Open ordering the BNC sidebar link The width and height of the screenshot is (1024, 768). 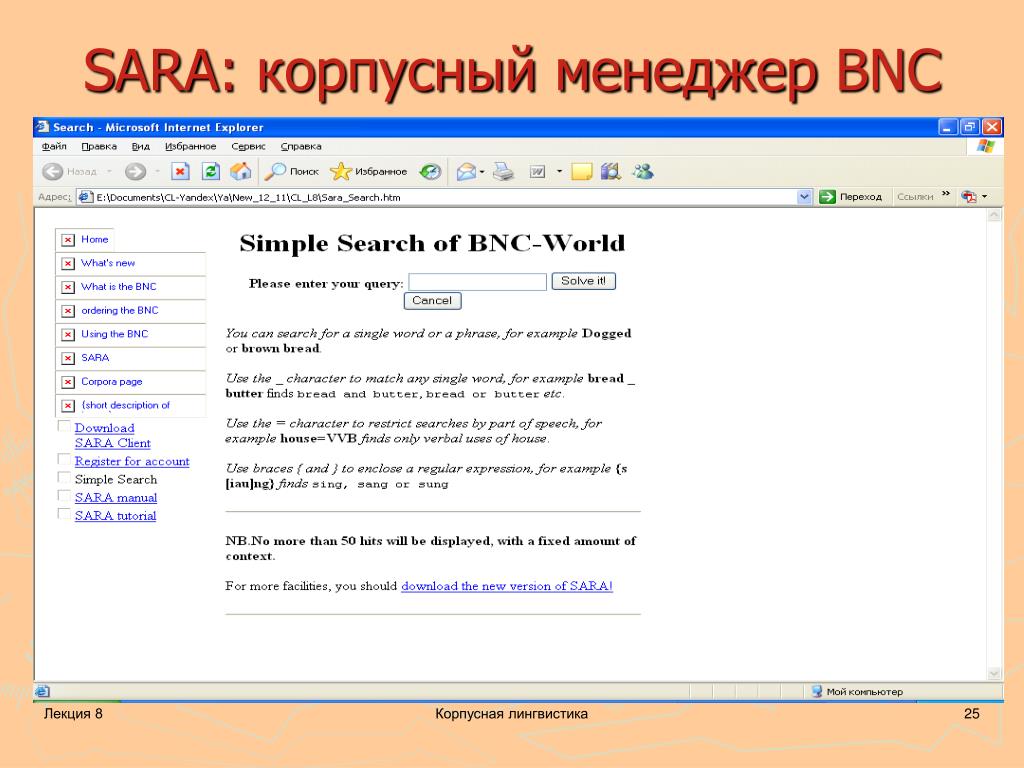coord(120,310)
